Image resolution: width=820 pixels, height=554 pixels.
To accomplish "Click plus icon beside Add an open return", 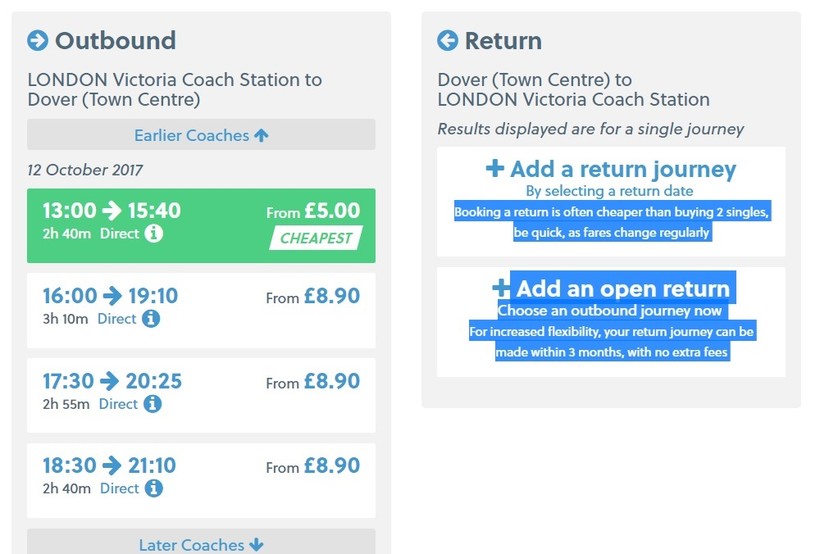I will pos(502,288).
